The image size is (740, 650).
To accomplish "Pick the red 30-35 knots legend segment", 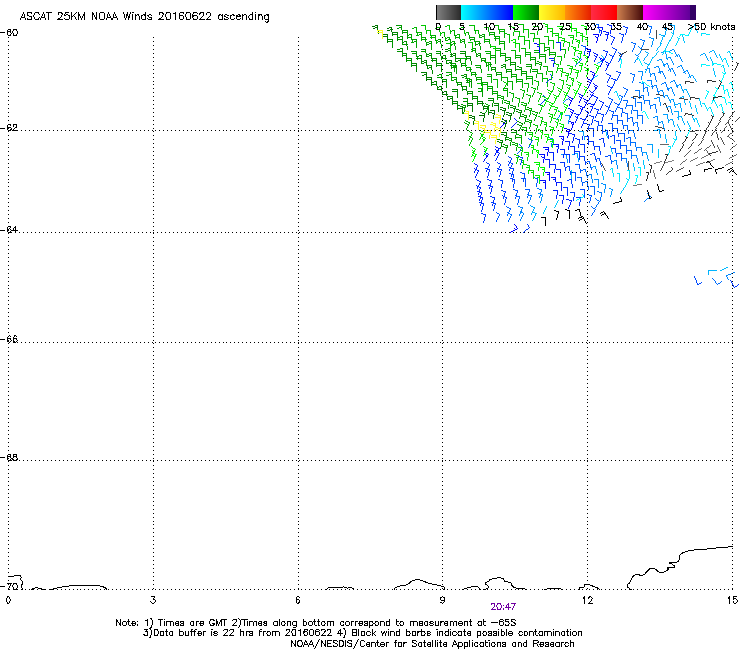I will pyautogui.click(x=604, y=12).
